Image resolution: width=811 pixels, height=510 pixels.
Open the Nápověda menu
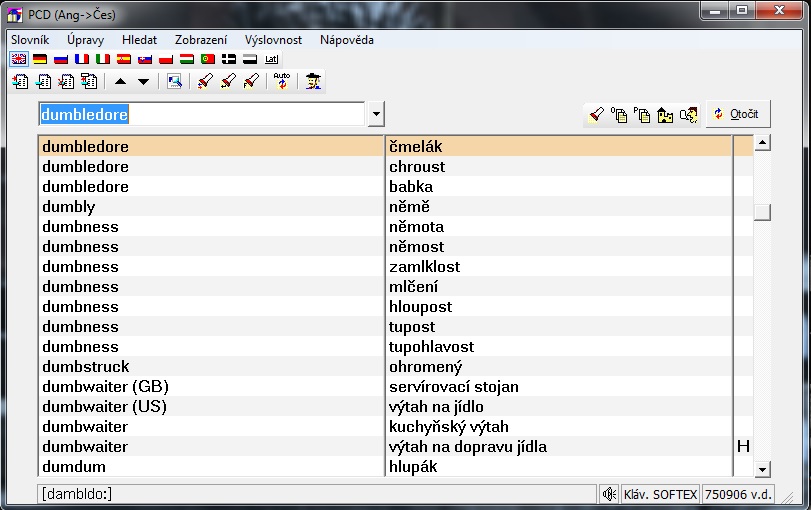pos(347,40)
